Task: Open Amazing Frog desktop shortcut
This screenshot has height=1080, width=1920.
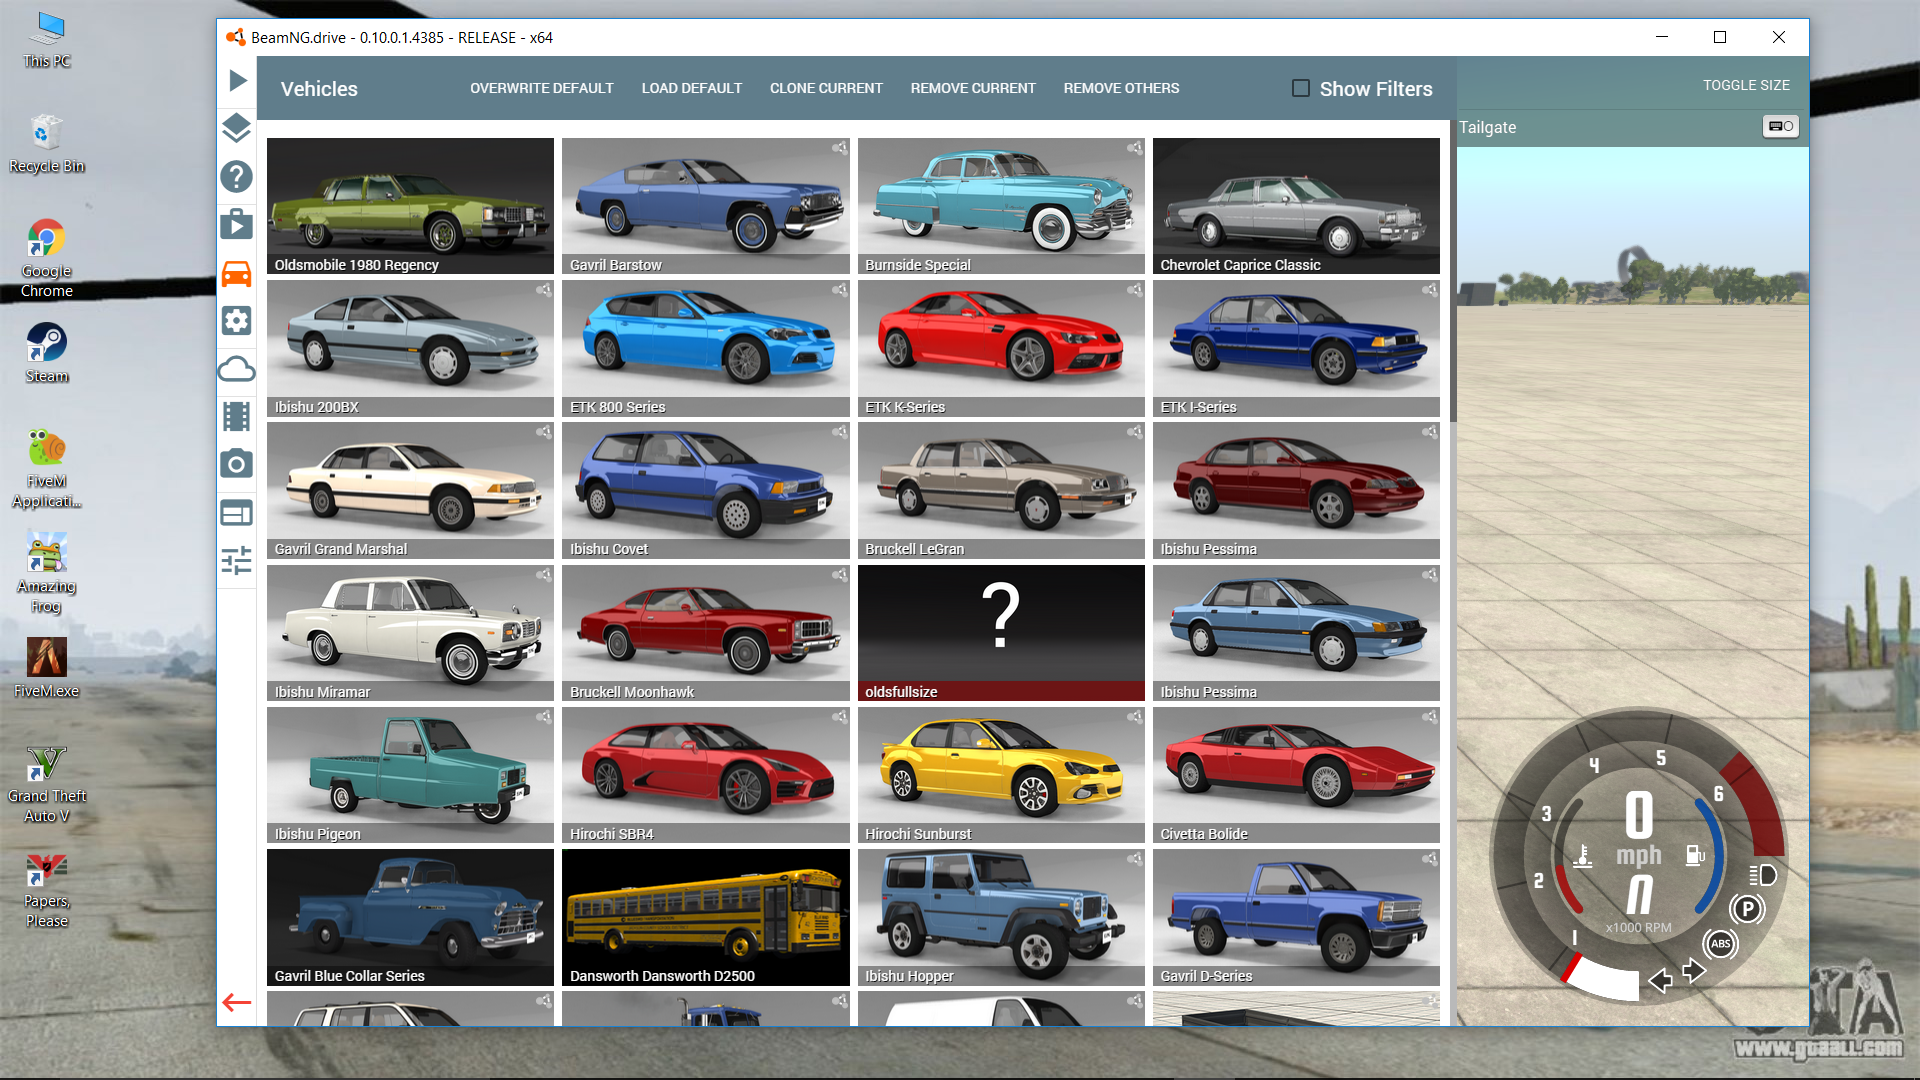Action: click(47, 573)
